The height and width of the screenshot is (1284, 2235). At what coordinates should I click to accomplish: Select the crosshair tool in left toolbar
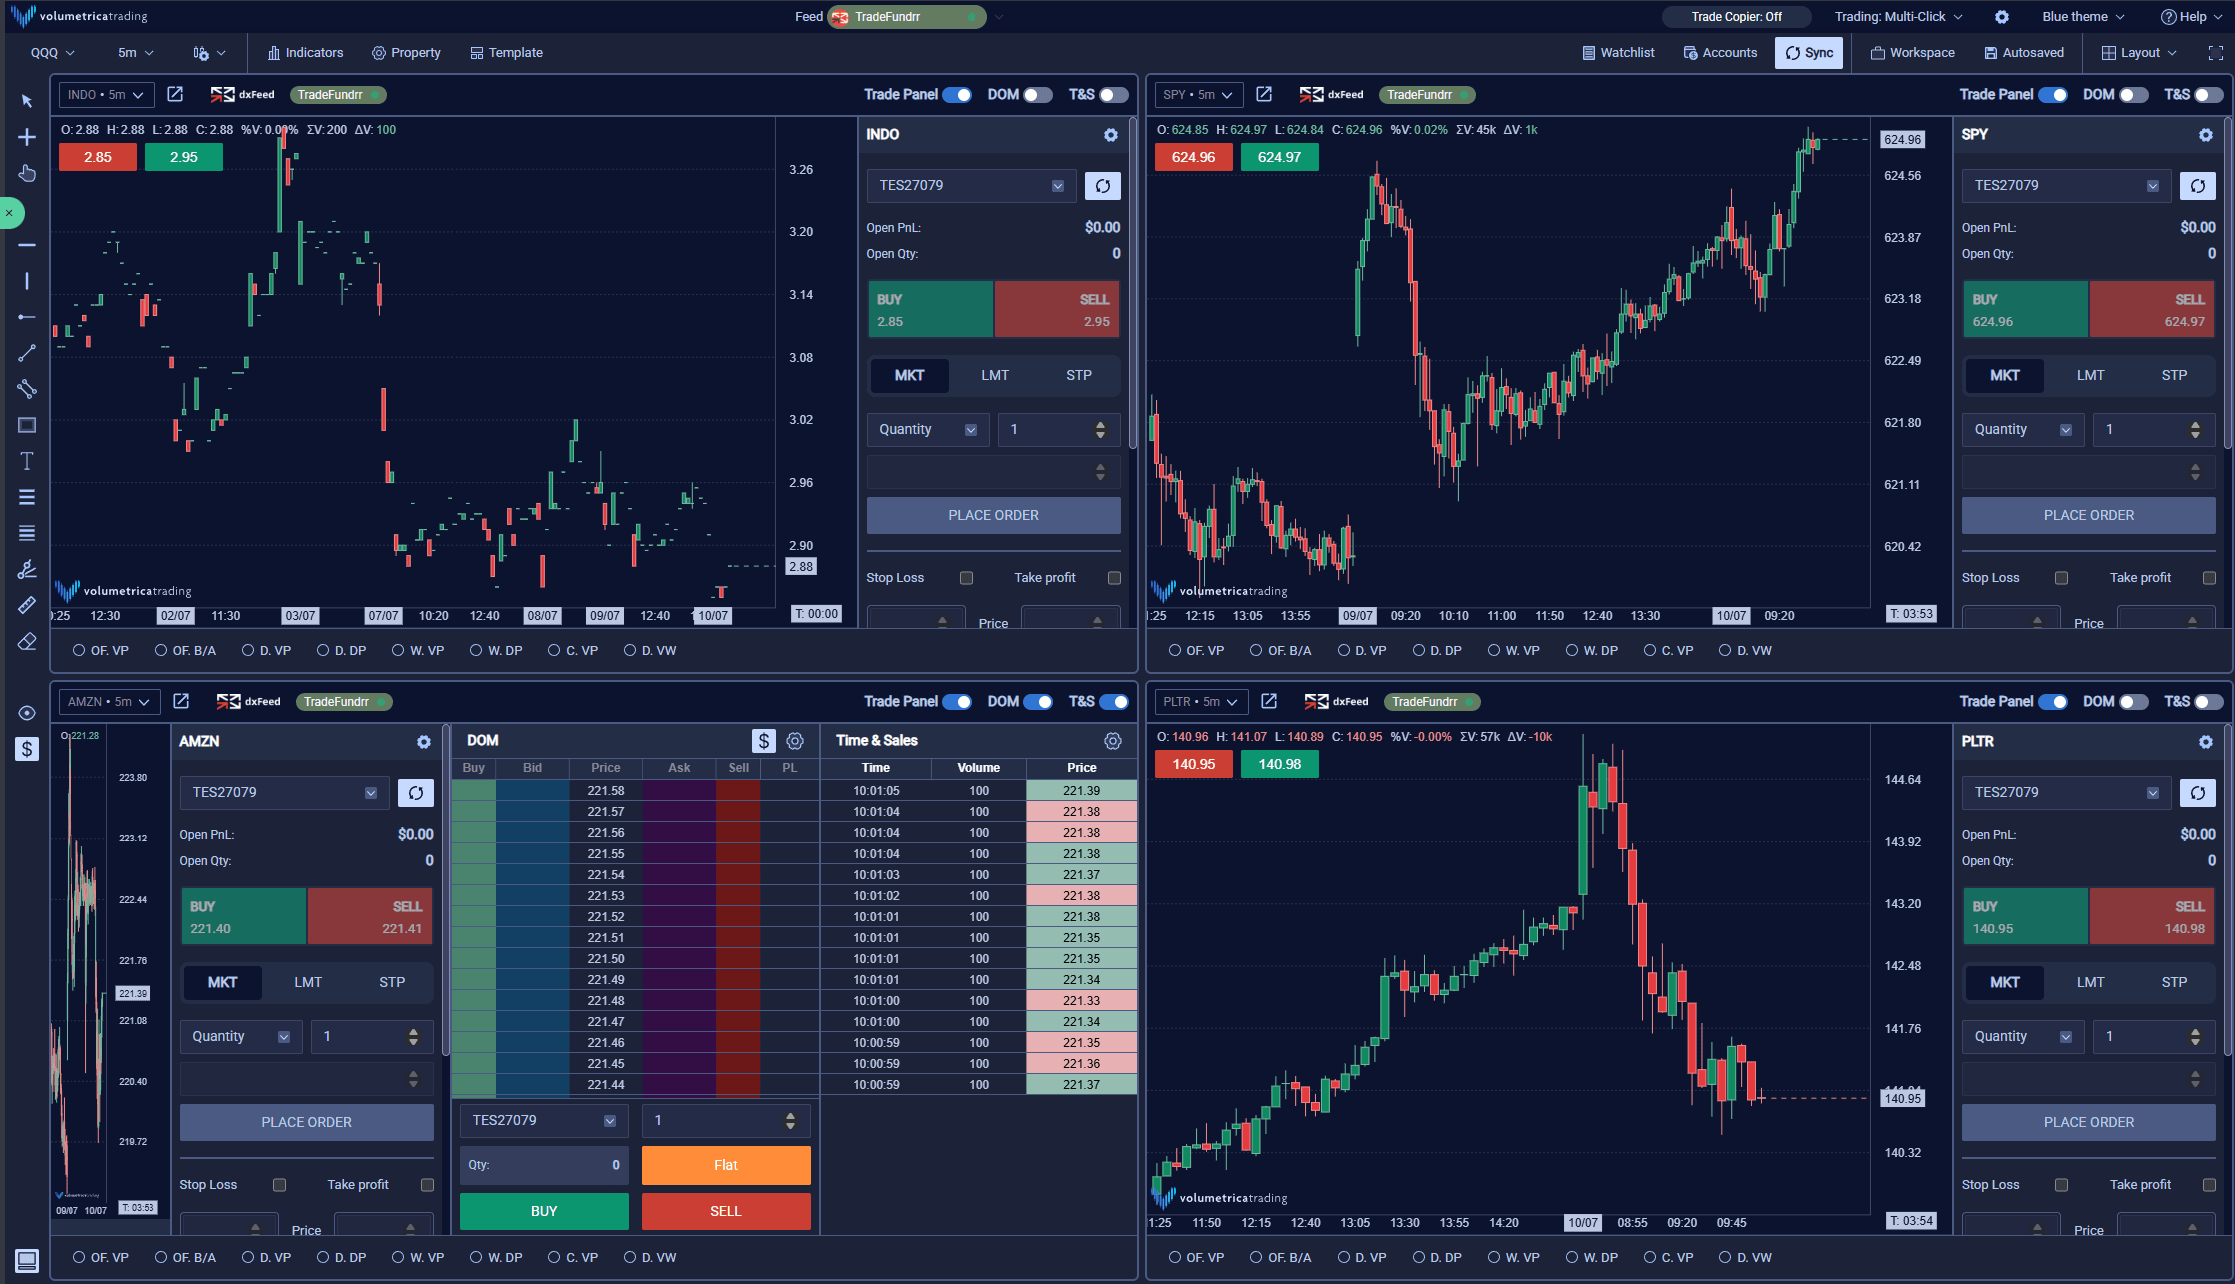27,137
